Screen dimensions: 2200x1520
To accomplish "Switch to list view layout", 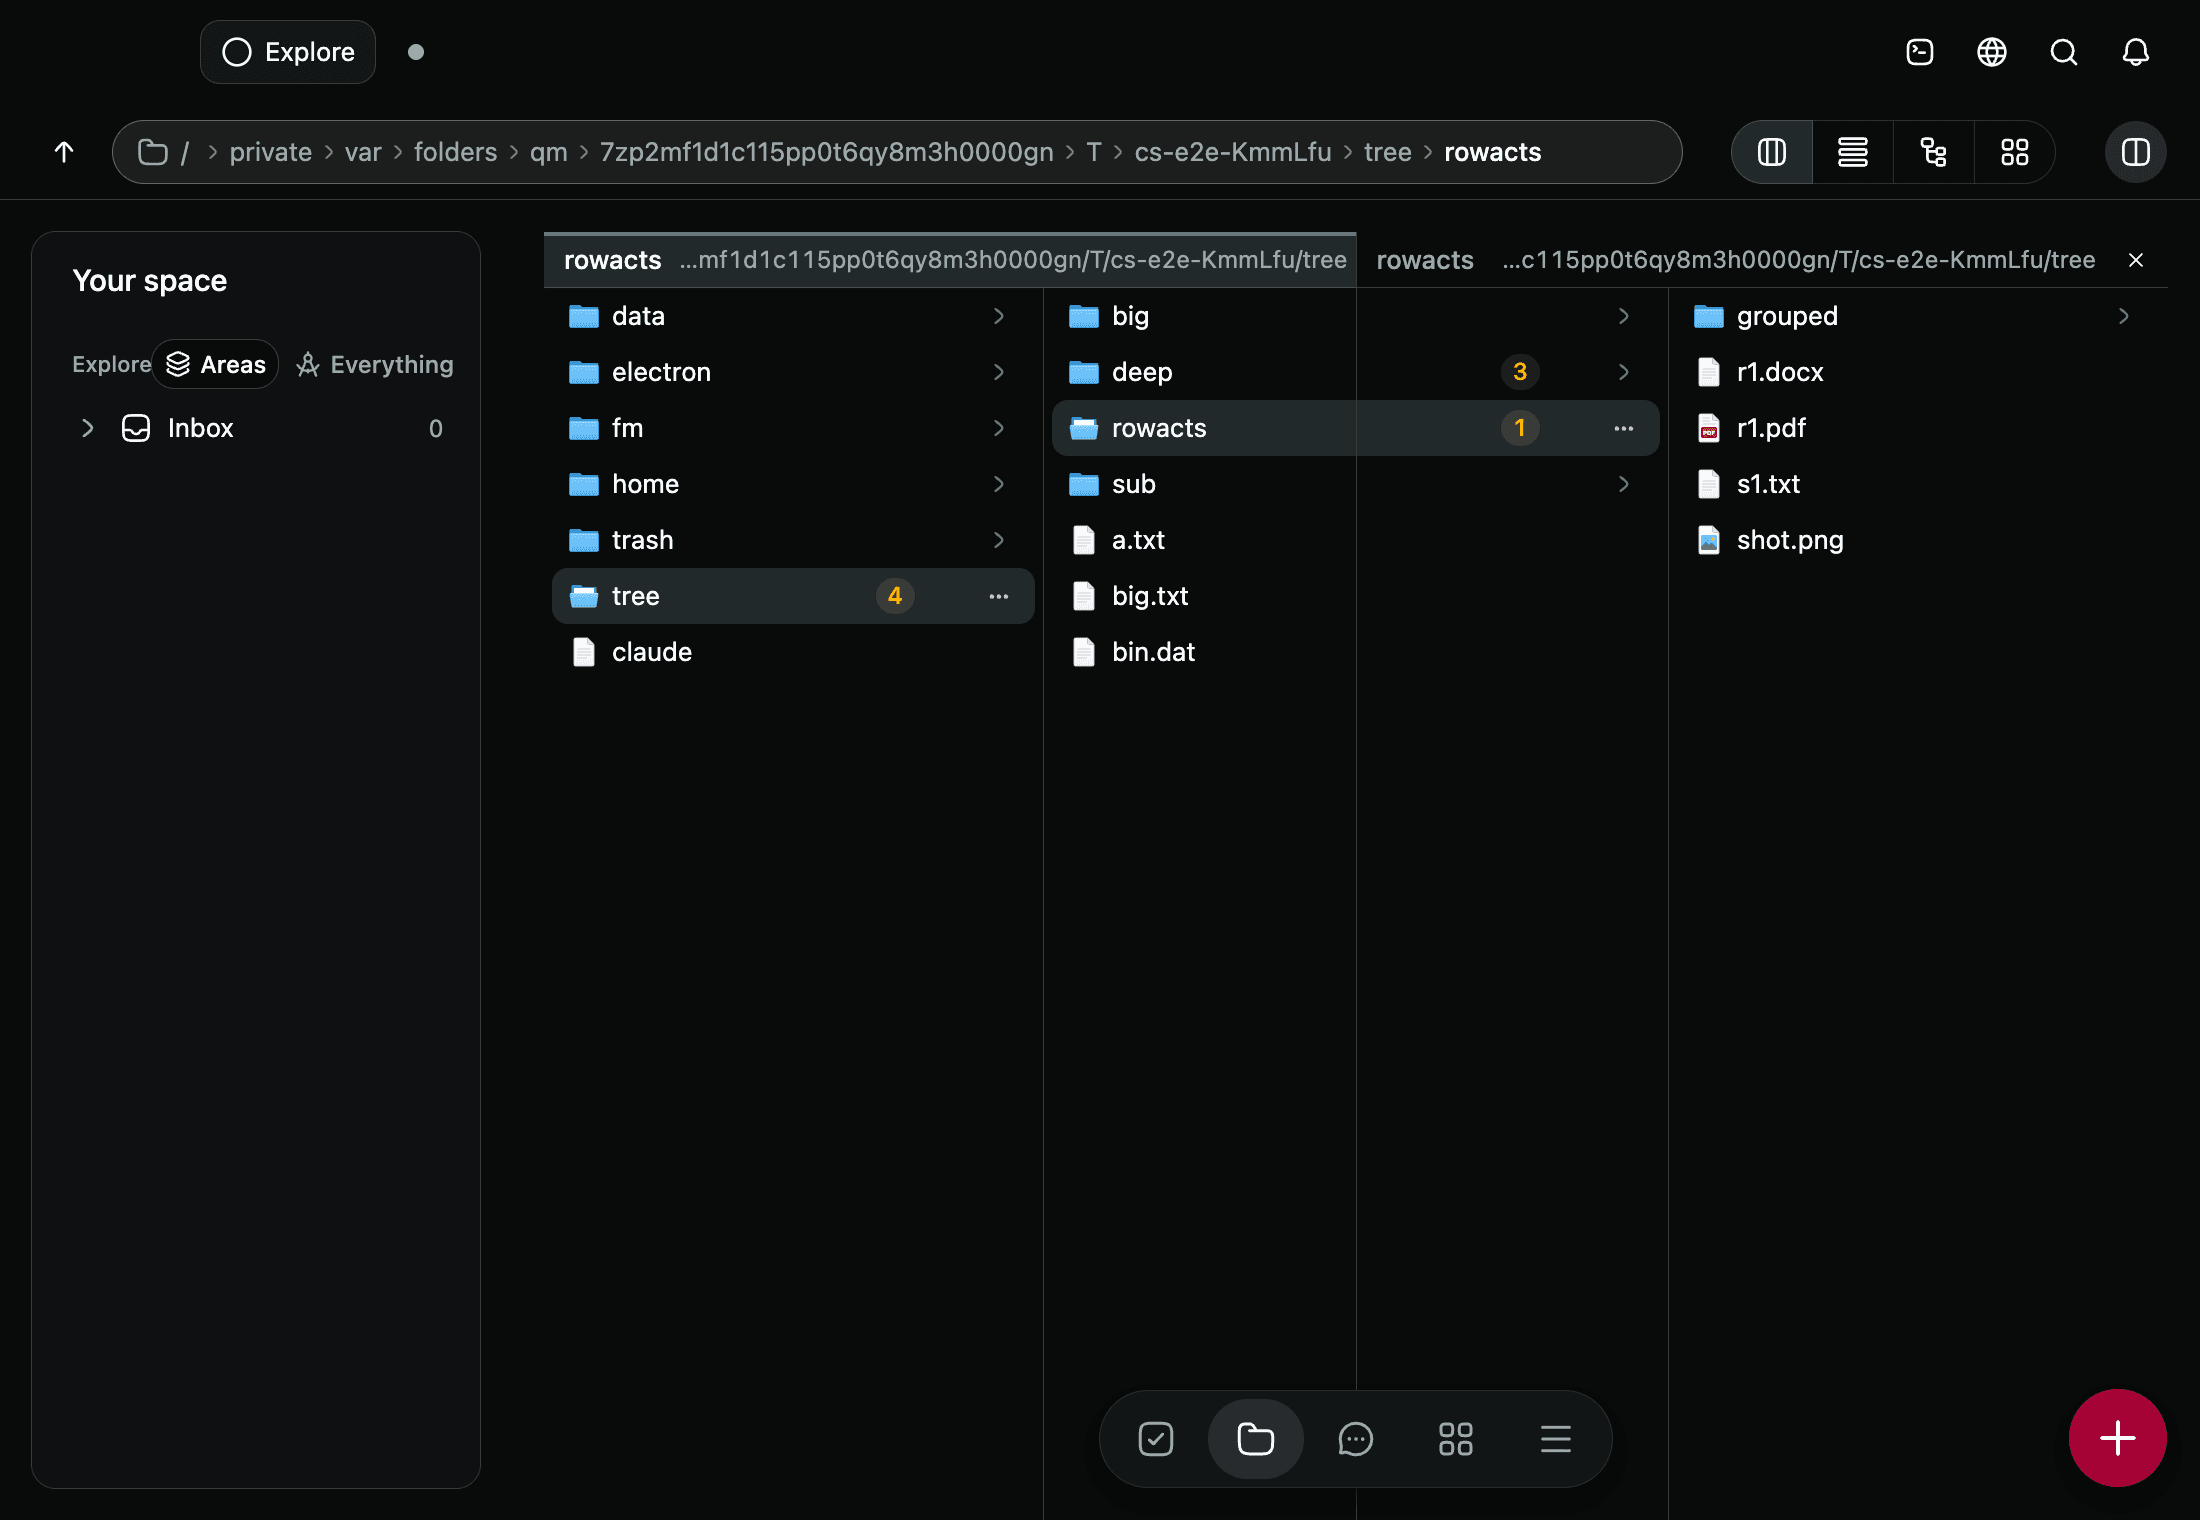I will (x=1853, y=152).
